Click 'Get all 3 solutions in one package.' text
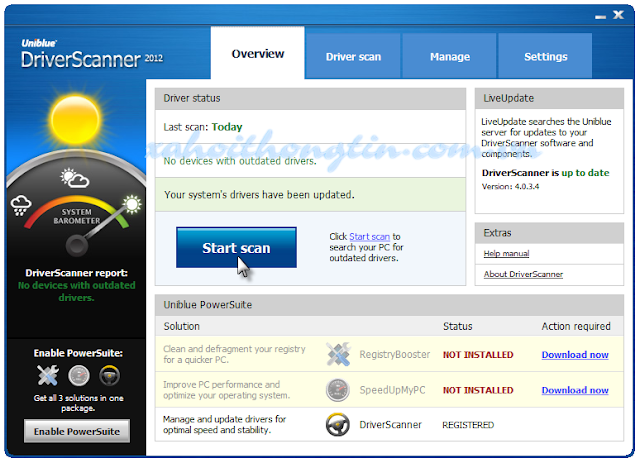The image size is (640, 463). tap(78, 403)
